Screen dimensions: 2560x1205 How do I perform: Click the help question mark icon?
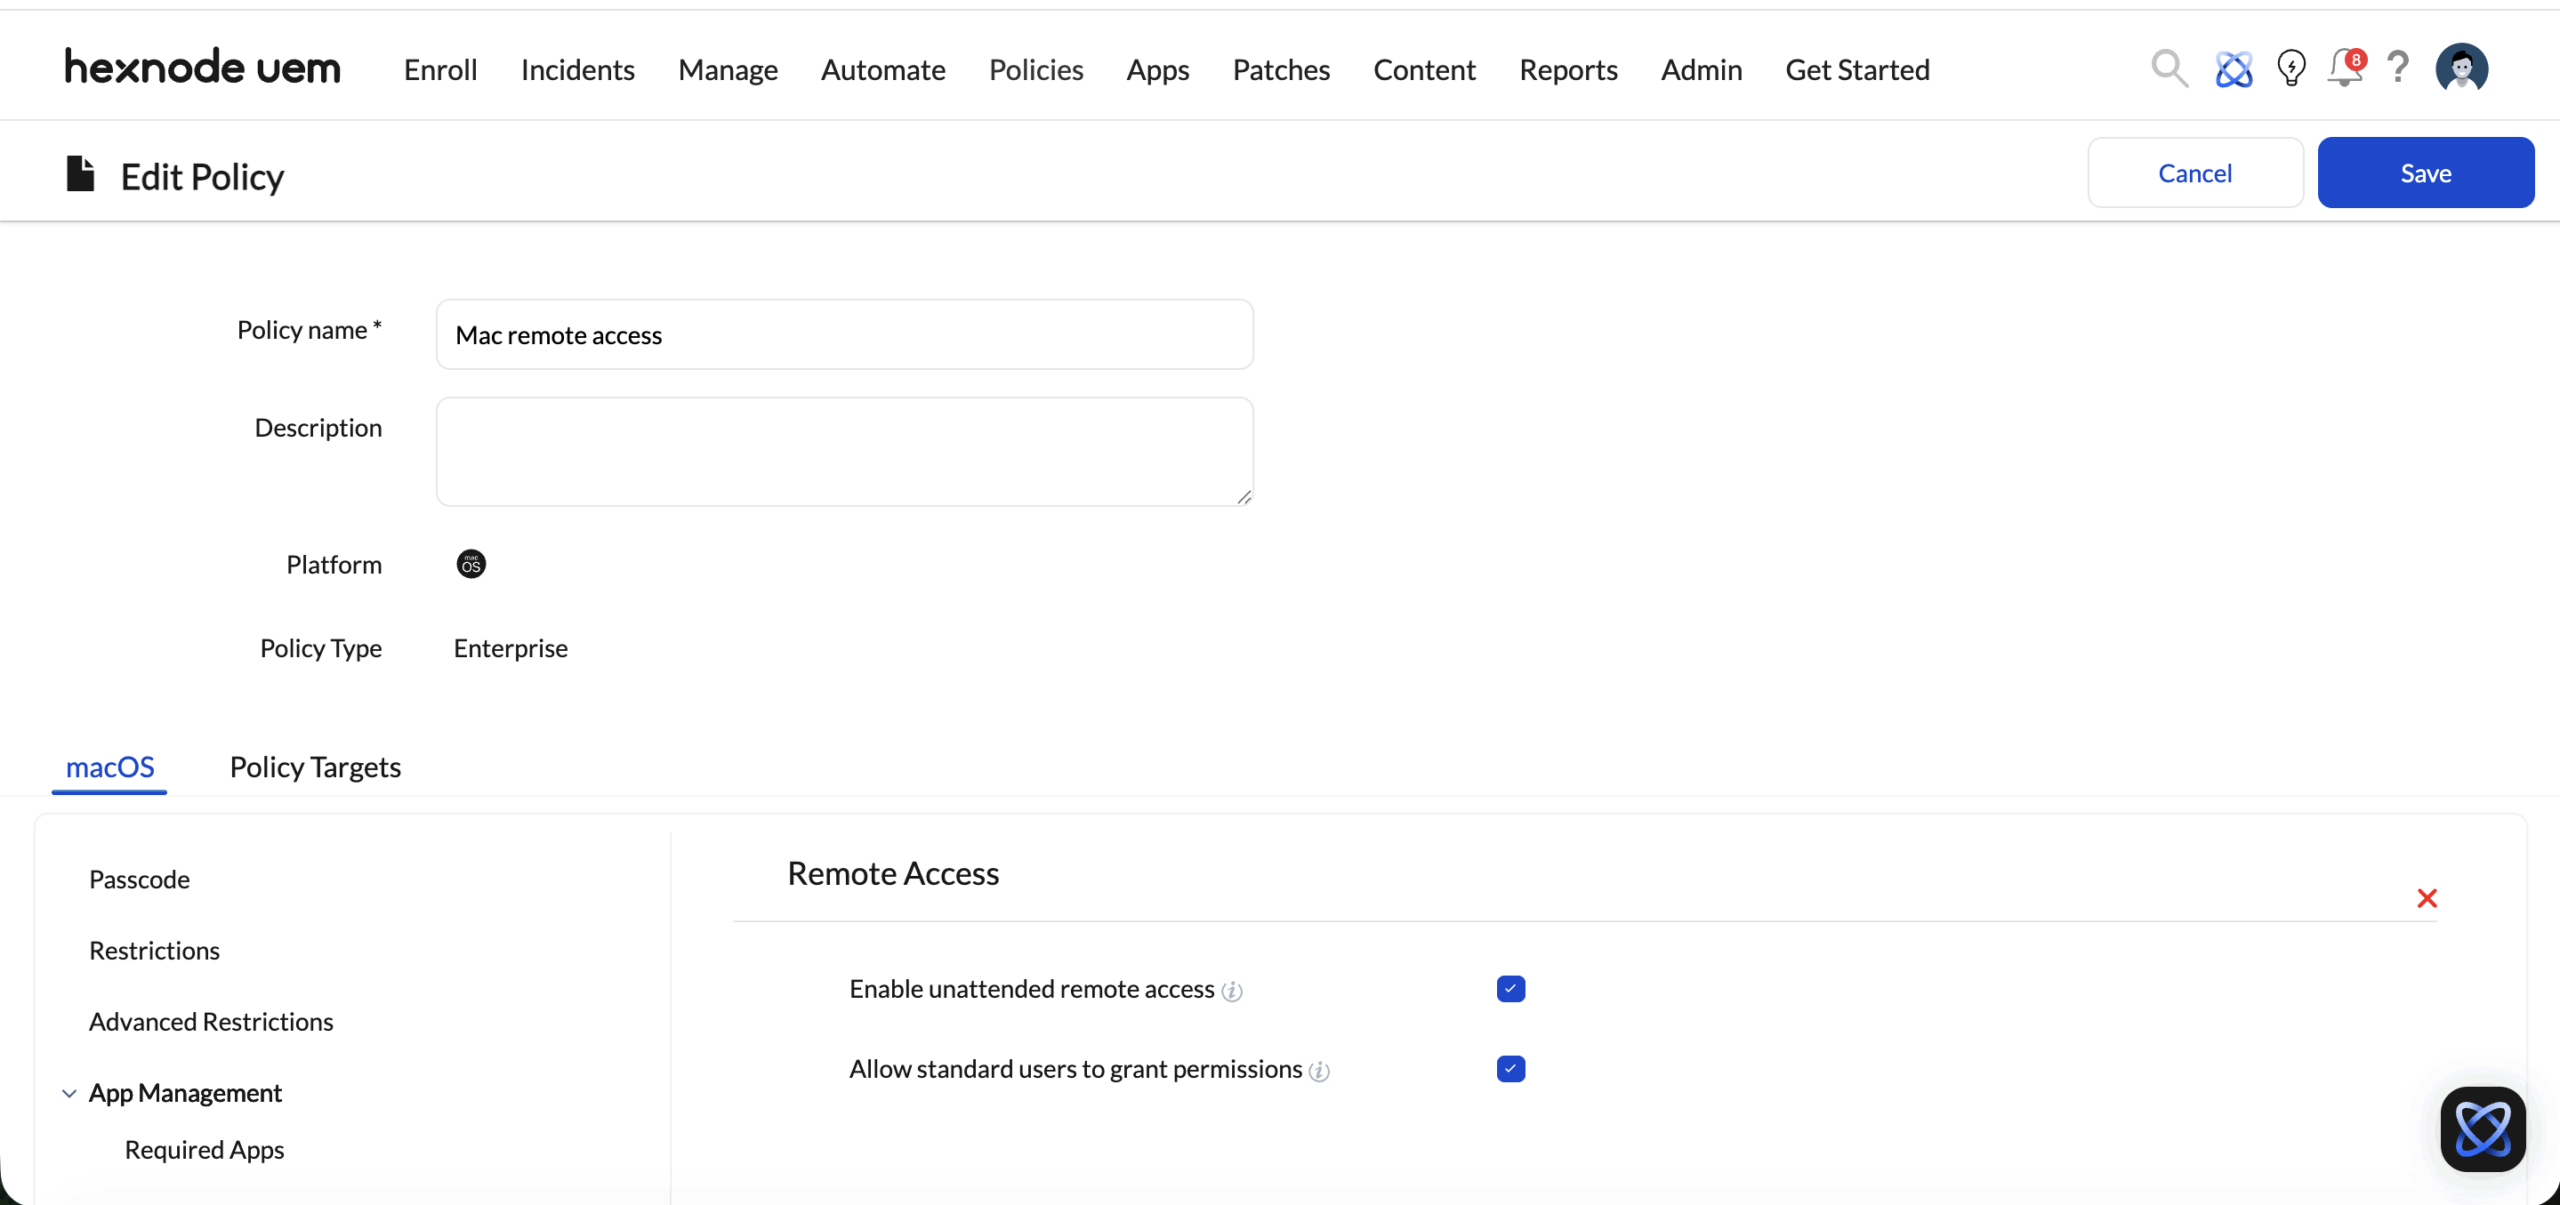2398,69
